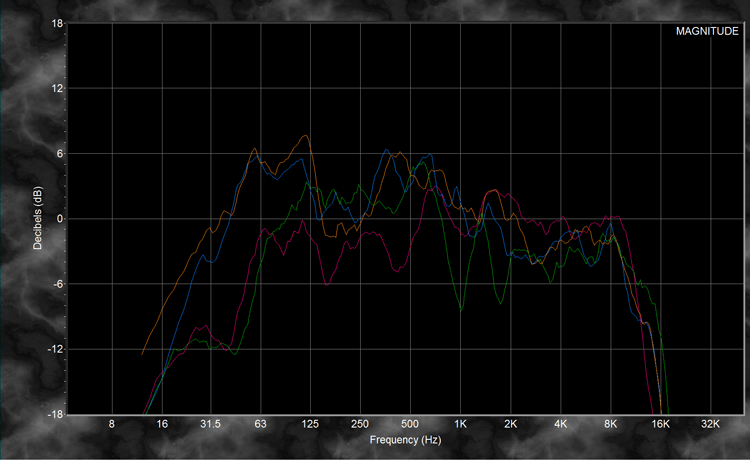750x460 pixels.
Task: Select the 250 Hz frequency label
Action: (x=360, y=424)
